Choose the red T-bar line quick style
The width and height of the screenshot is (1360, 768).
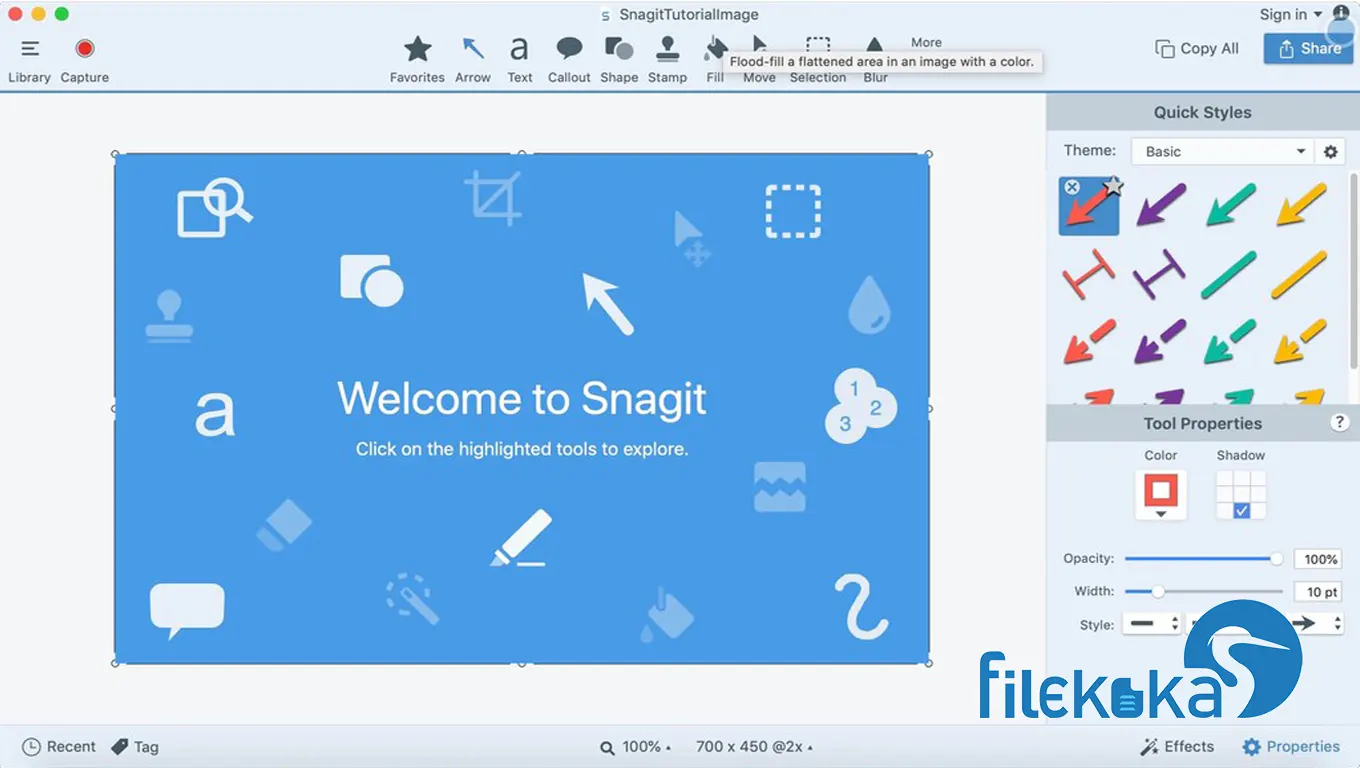tap(1089, 275)
